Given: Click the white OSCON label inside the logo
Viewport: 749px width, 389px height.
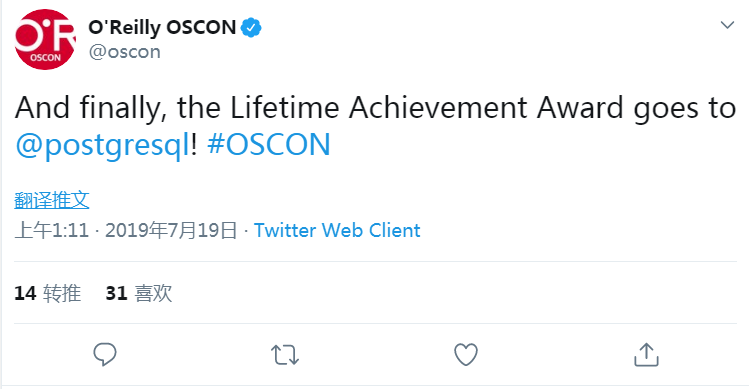Looking at the screenshot, I should pos(46,58).
